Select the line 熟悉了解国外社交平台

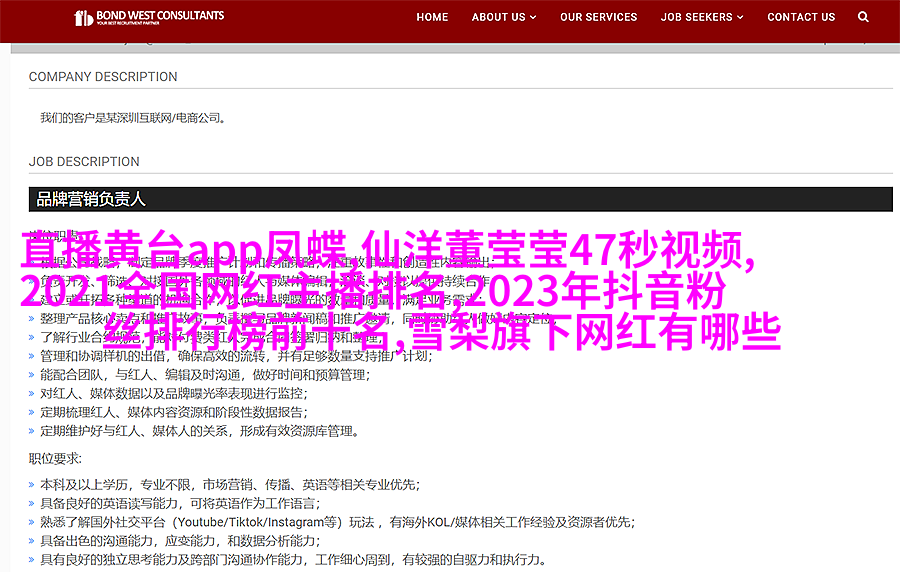click(x=338, y=523)
